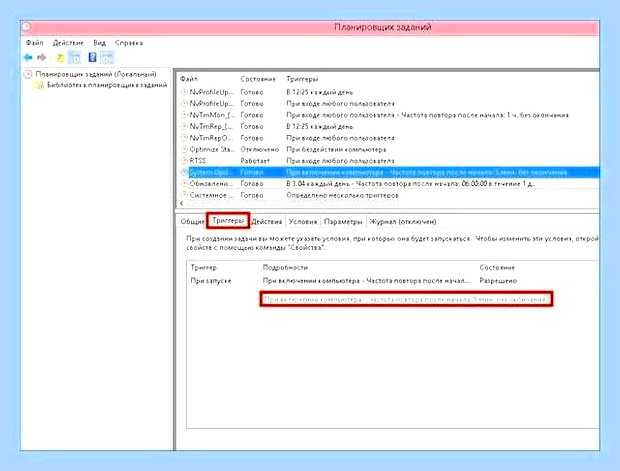
Task: Click the task icon beside Optimize Sta...
Action: coord(184,149)
